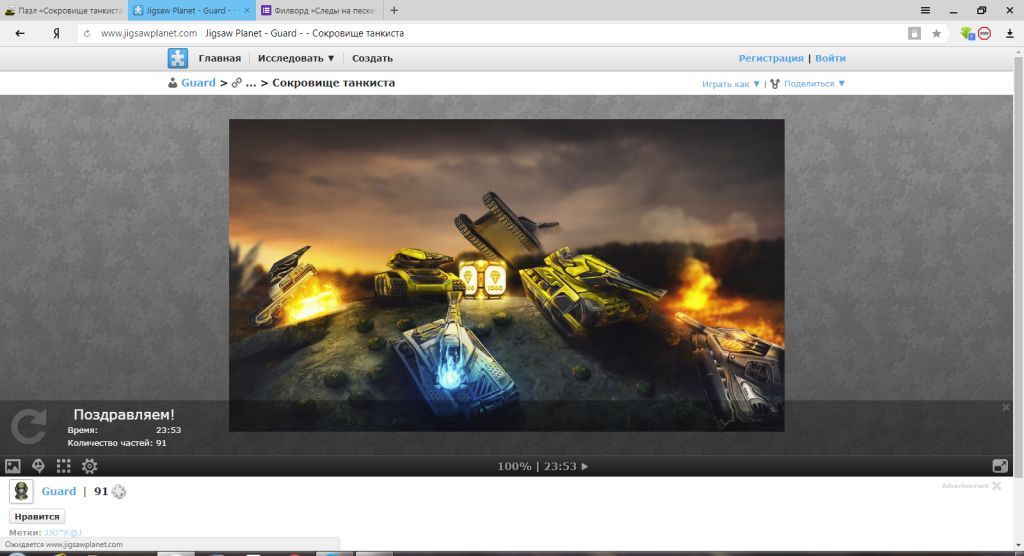The image size is (1024, 556).
Task: Go back with the browser back arrow
Action: click(x=20, y=33)
